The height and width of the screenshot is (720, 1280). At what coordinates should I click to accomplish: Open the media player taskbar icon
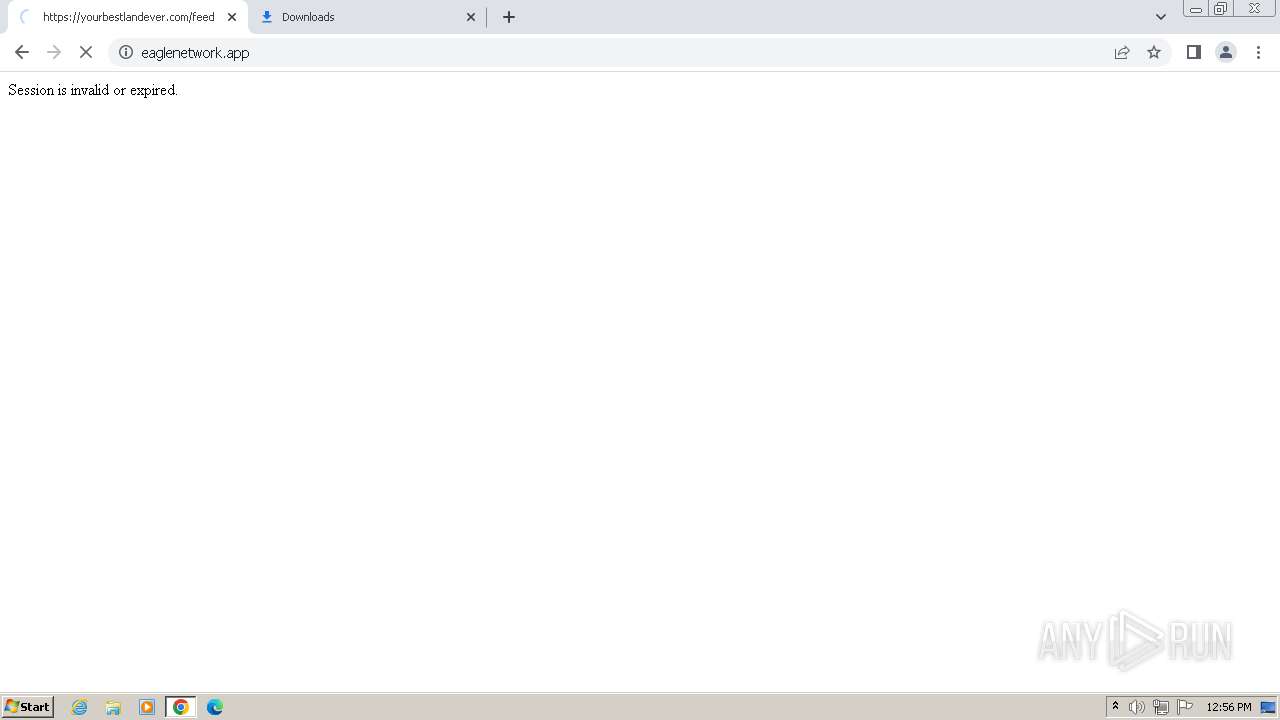click(x=147, y=707)
